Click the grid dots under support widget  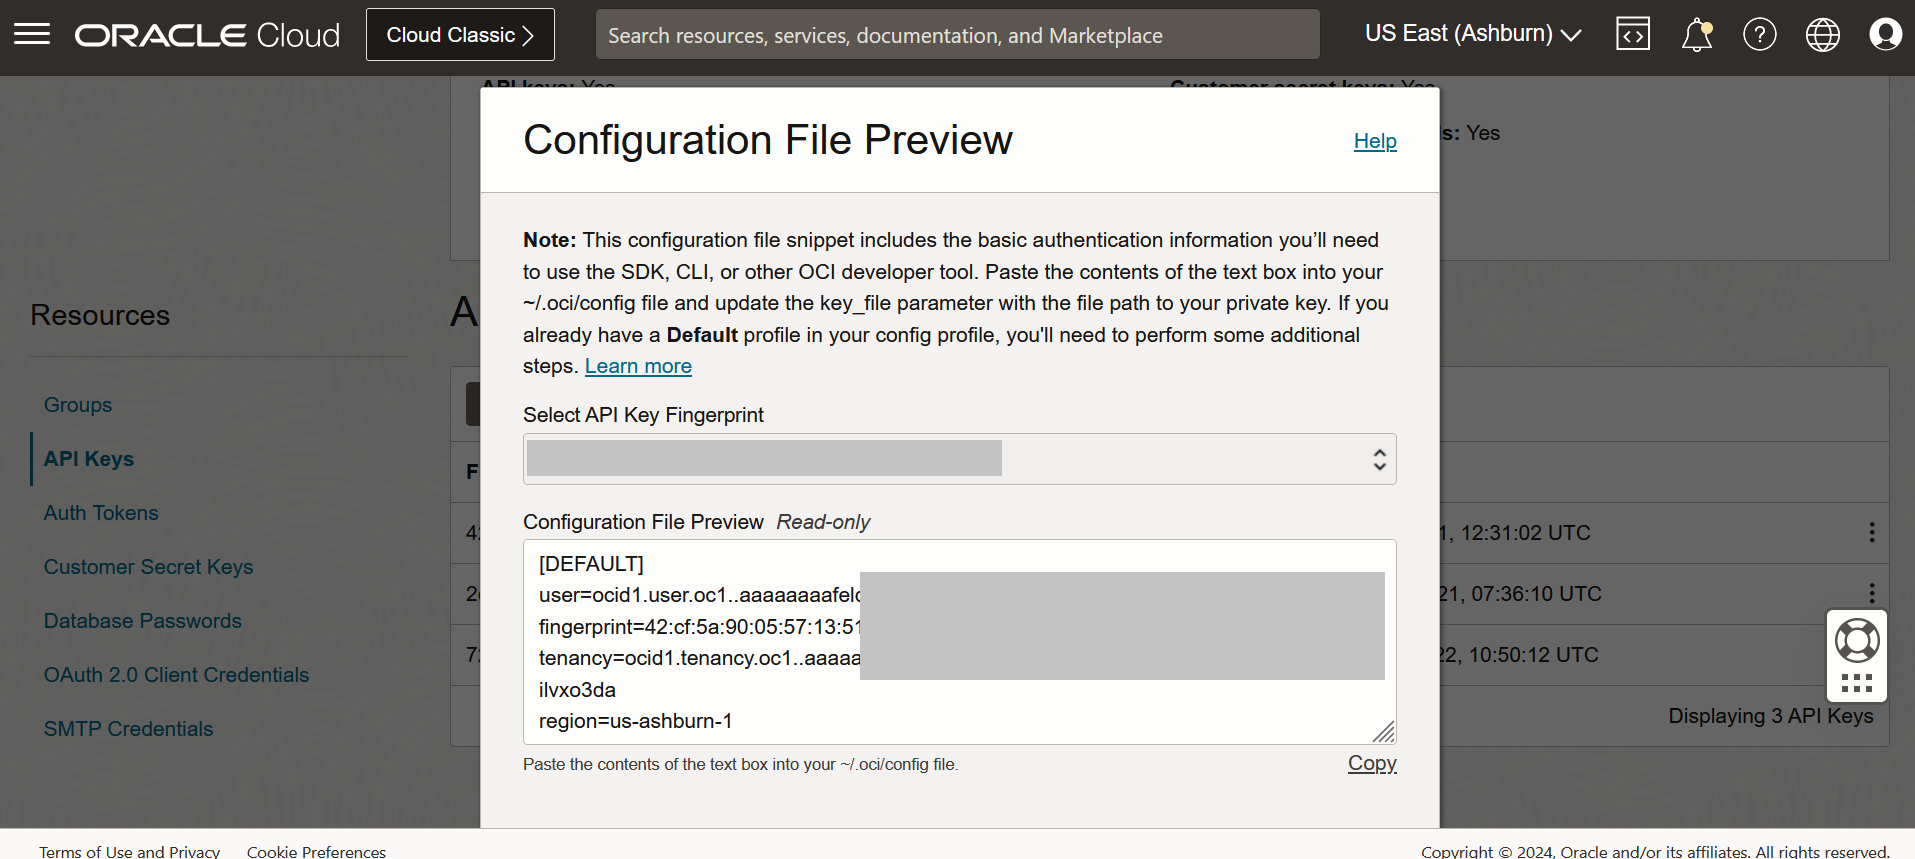[x=1857, y=683]
